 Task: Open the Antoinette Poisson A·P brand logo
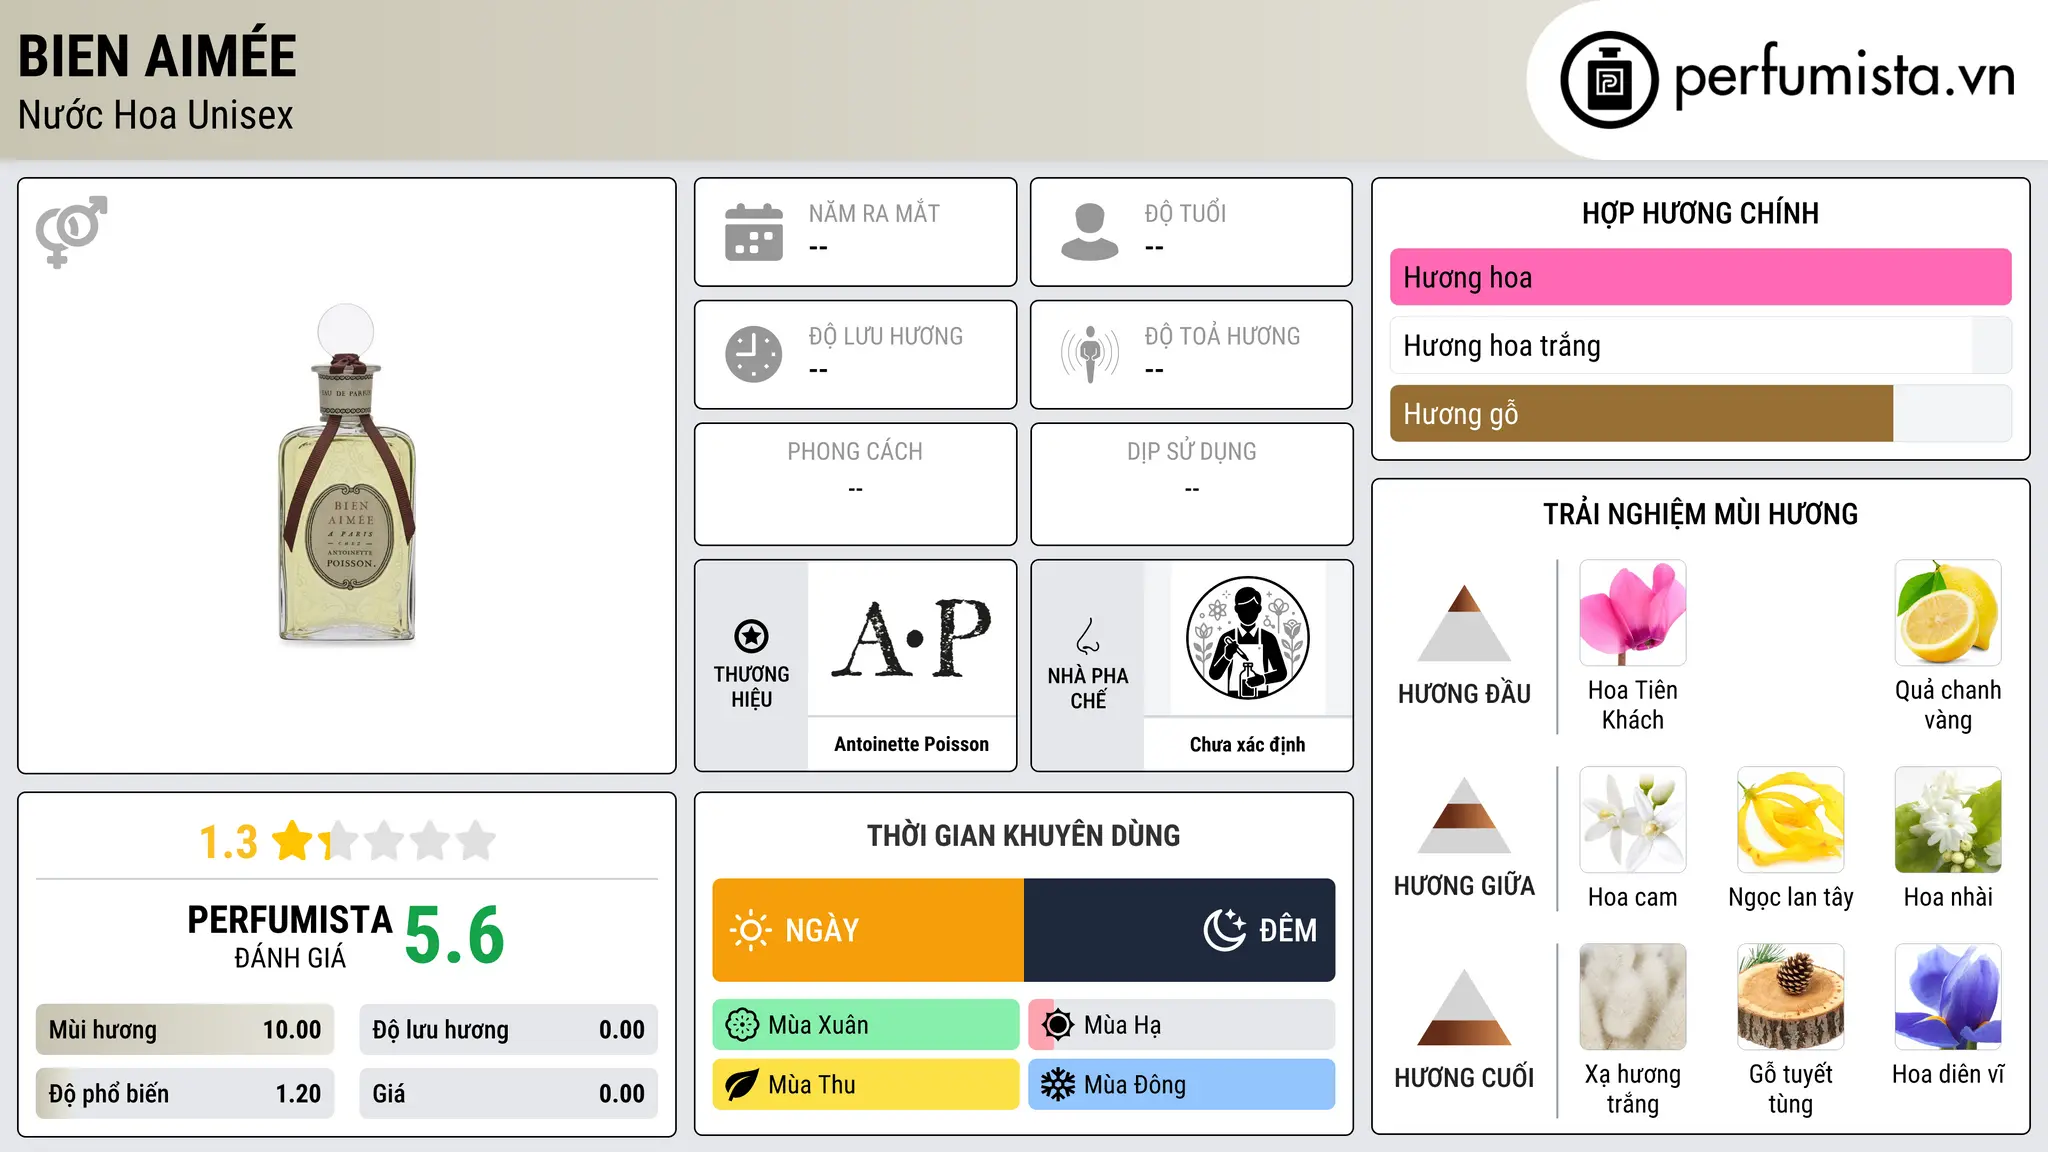[x=911, y=638]
